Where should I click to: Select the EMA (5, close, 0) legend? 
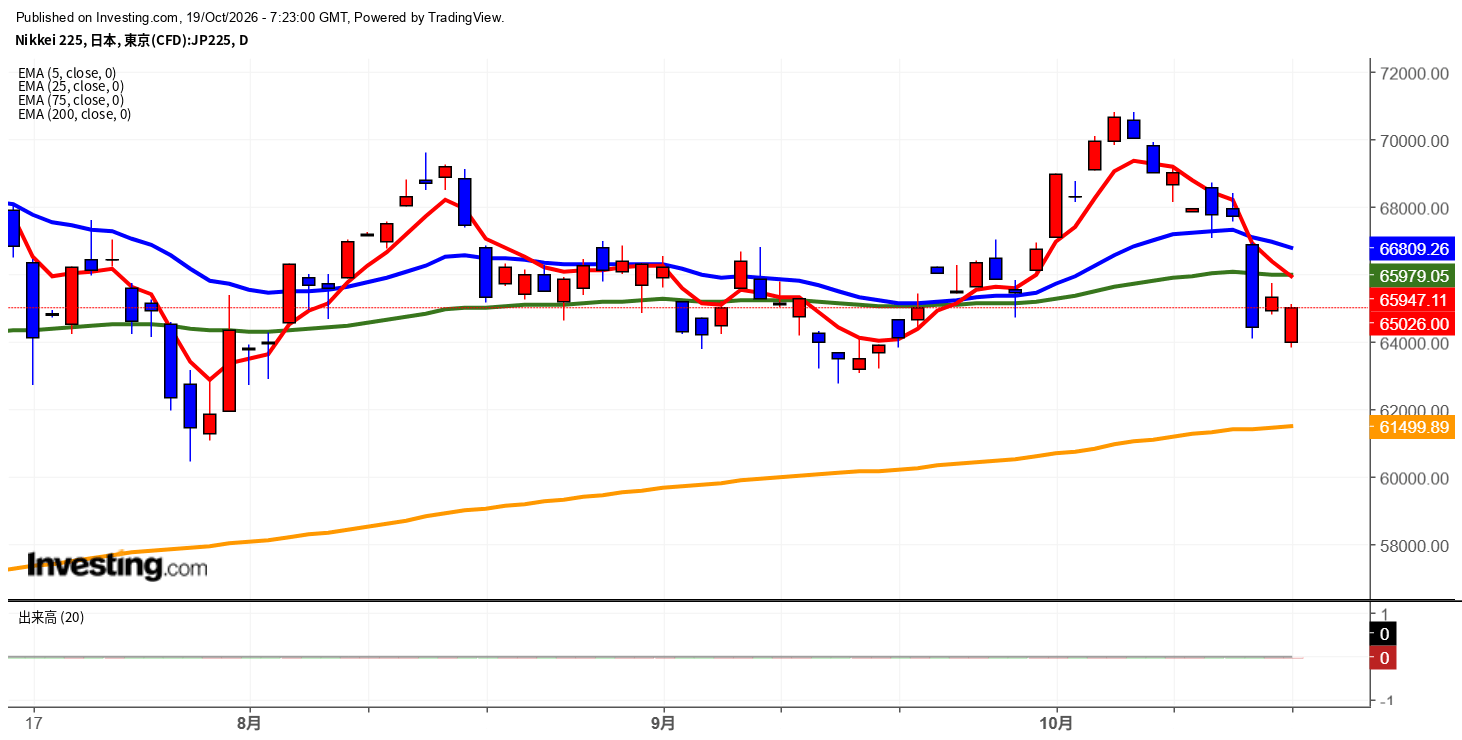(67, 73)
